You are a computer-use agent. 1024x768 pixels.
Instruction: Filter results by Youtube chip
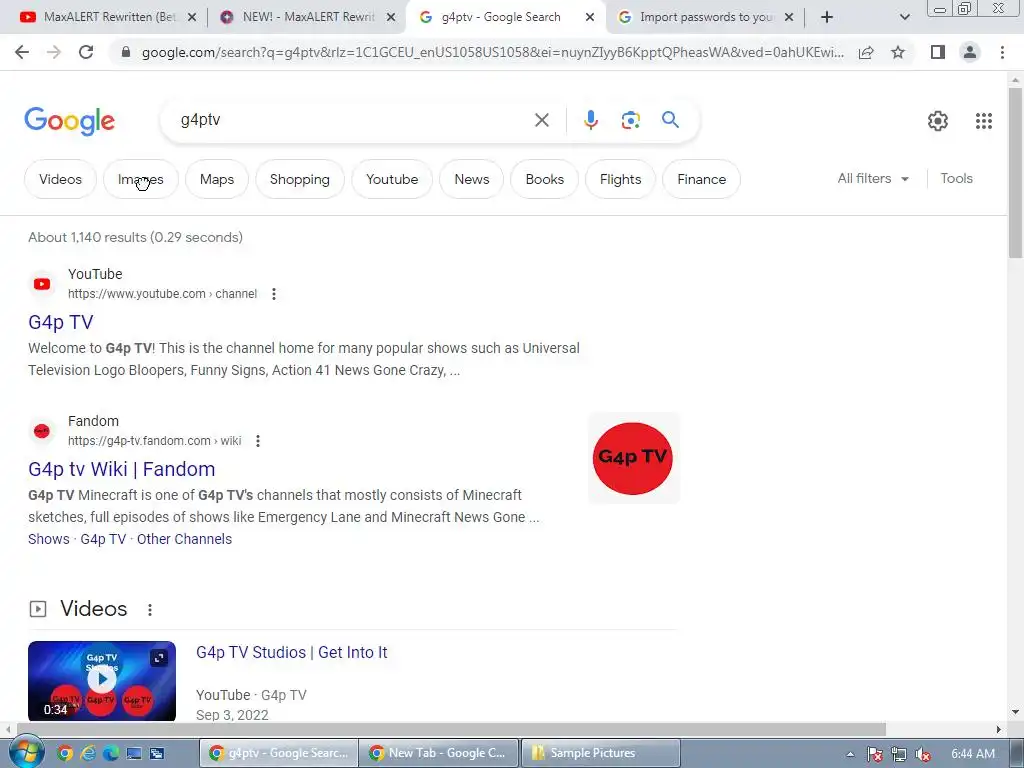click(x=392, y=179)
